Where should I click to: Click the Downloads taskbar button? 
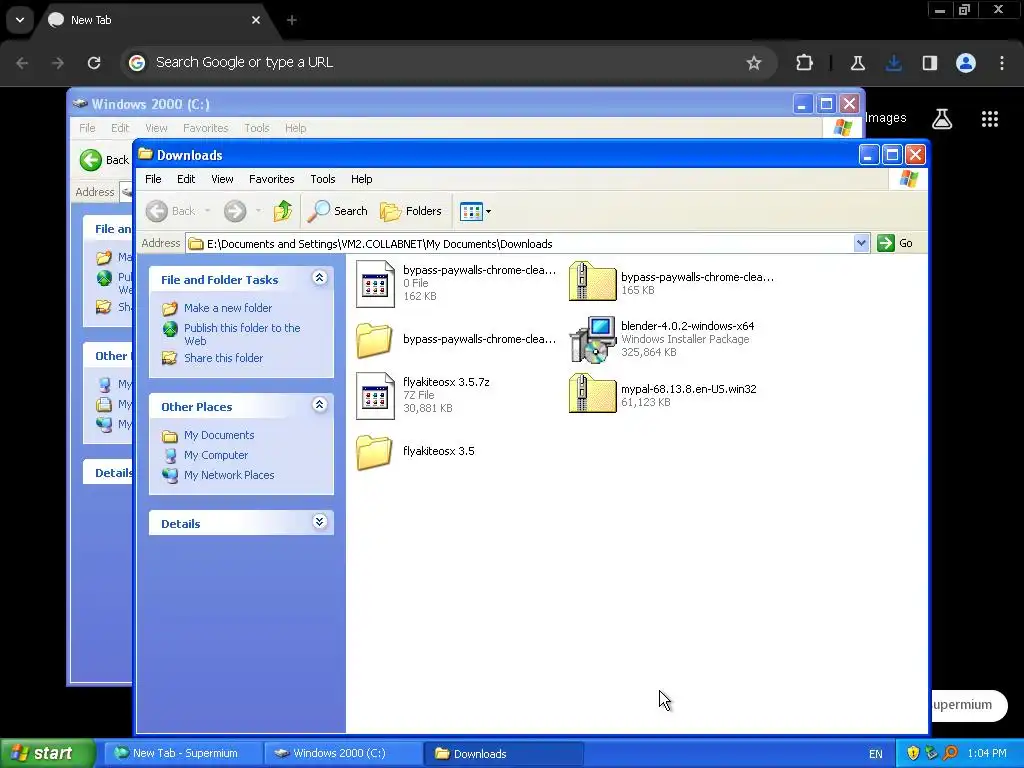(503, 754)
